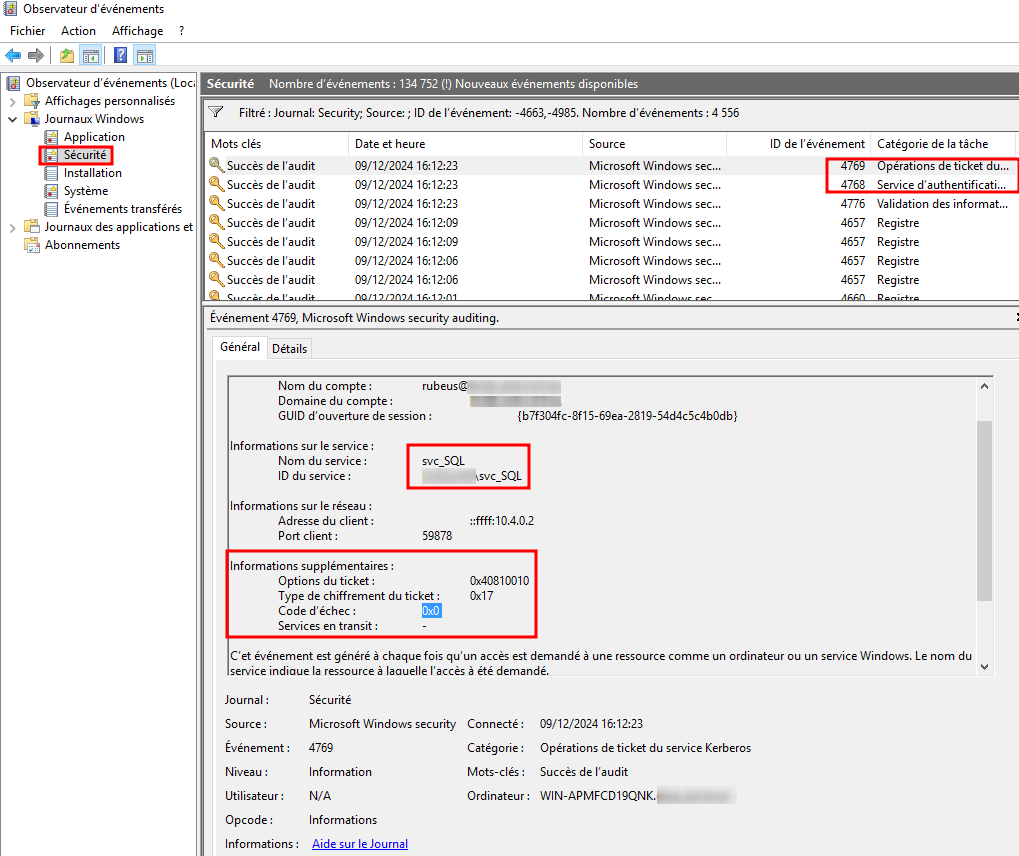This screenshot has width=1019, height=856.
Task: Click the Application log icon
Action: [x=51, y=137]
